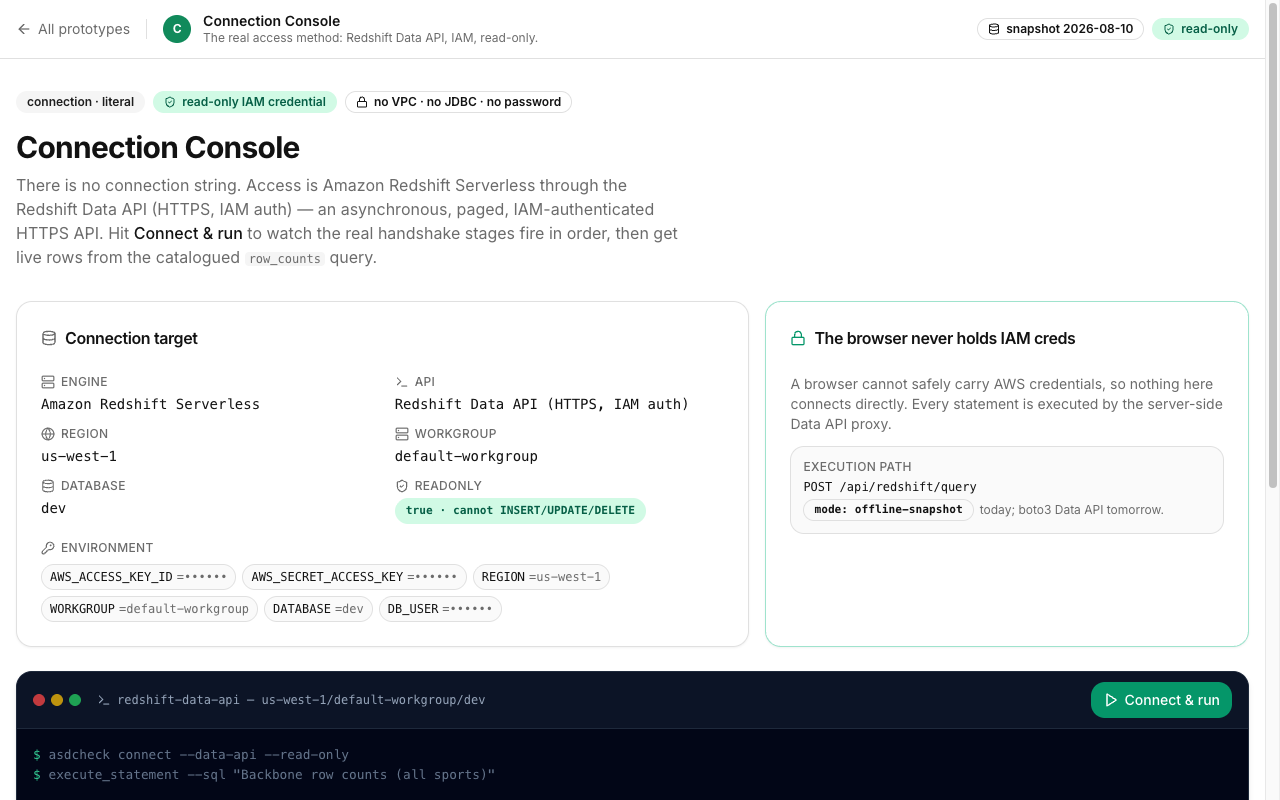Click the server icon next to ENGINE
Viewport: 1280px width, 800px height.
[48, 382]
